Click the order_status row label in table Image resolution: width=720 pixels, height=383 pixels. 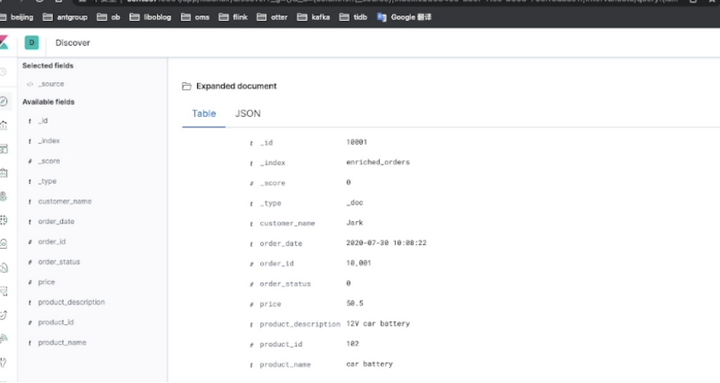pos(285,284)
